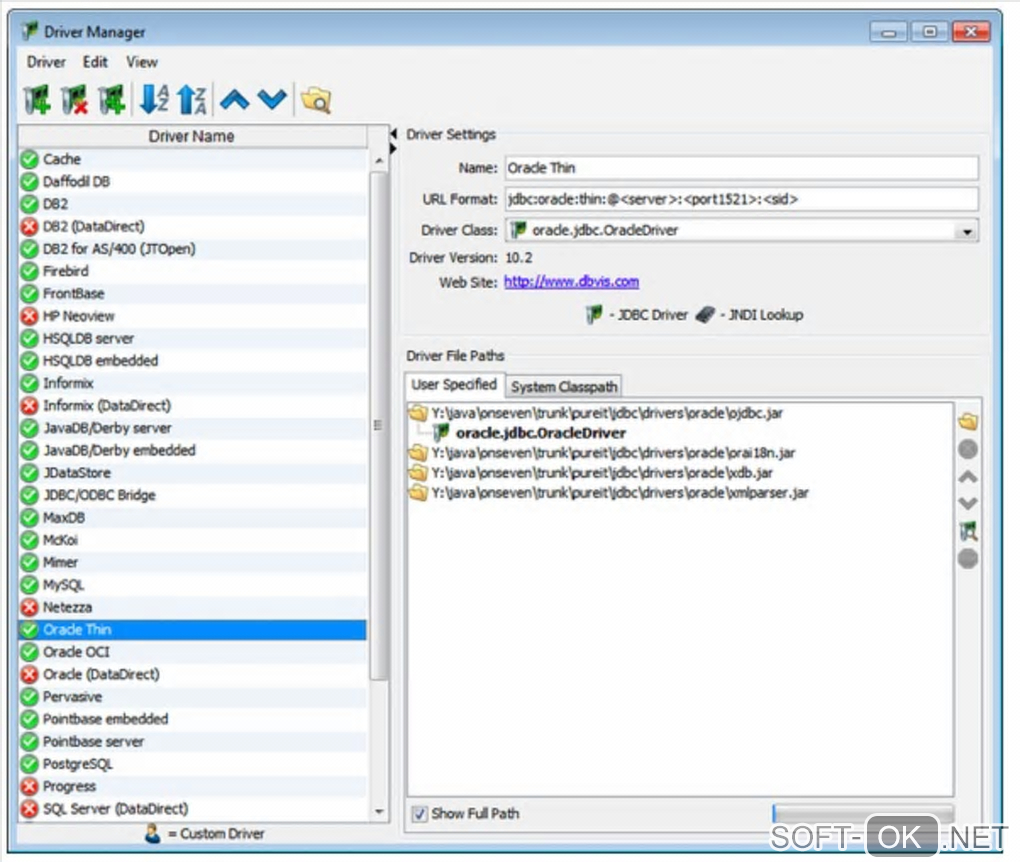
Task: Click the progress bar next to Show Full Path
Action: [x=863, y=813]
